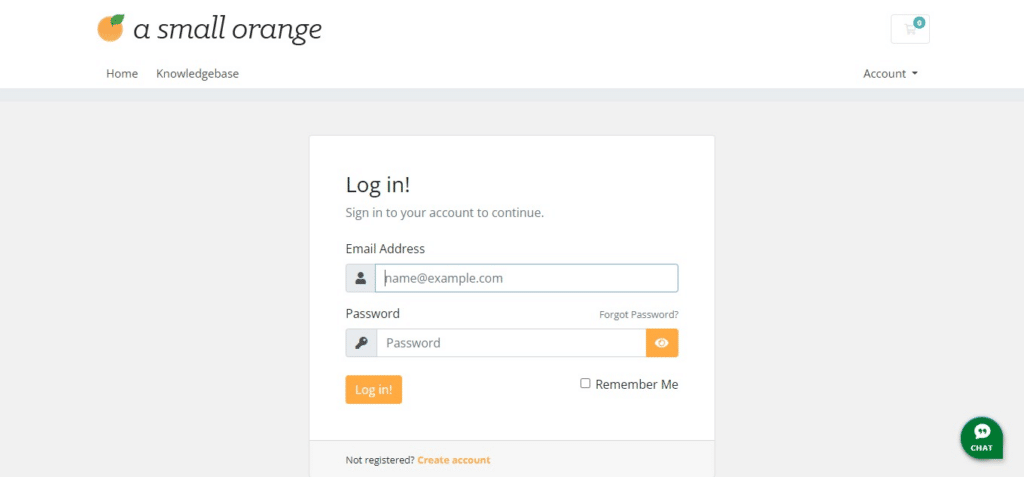The width and height of the screenshot is (1024, 477).
Task: Click the Remember Me label text
Action: [x=637, y=384]
